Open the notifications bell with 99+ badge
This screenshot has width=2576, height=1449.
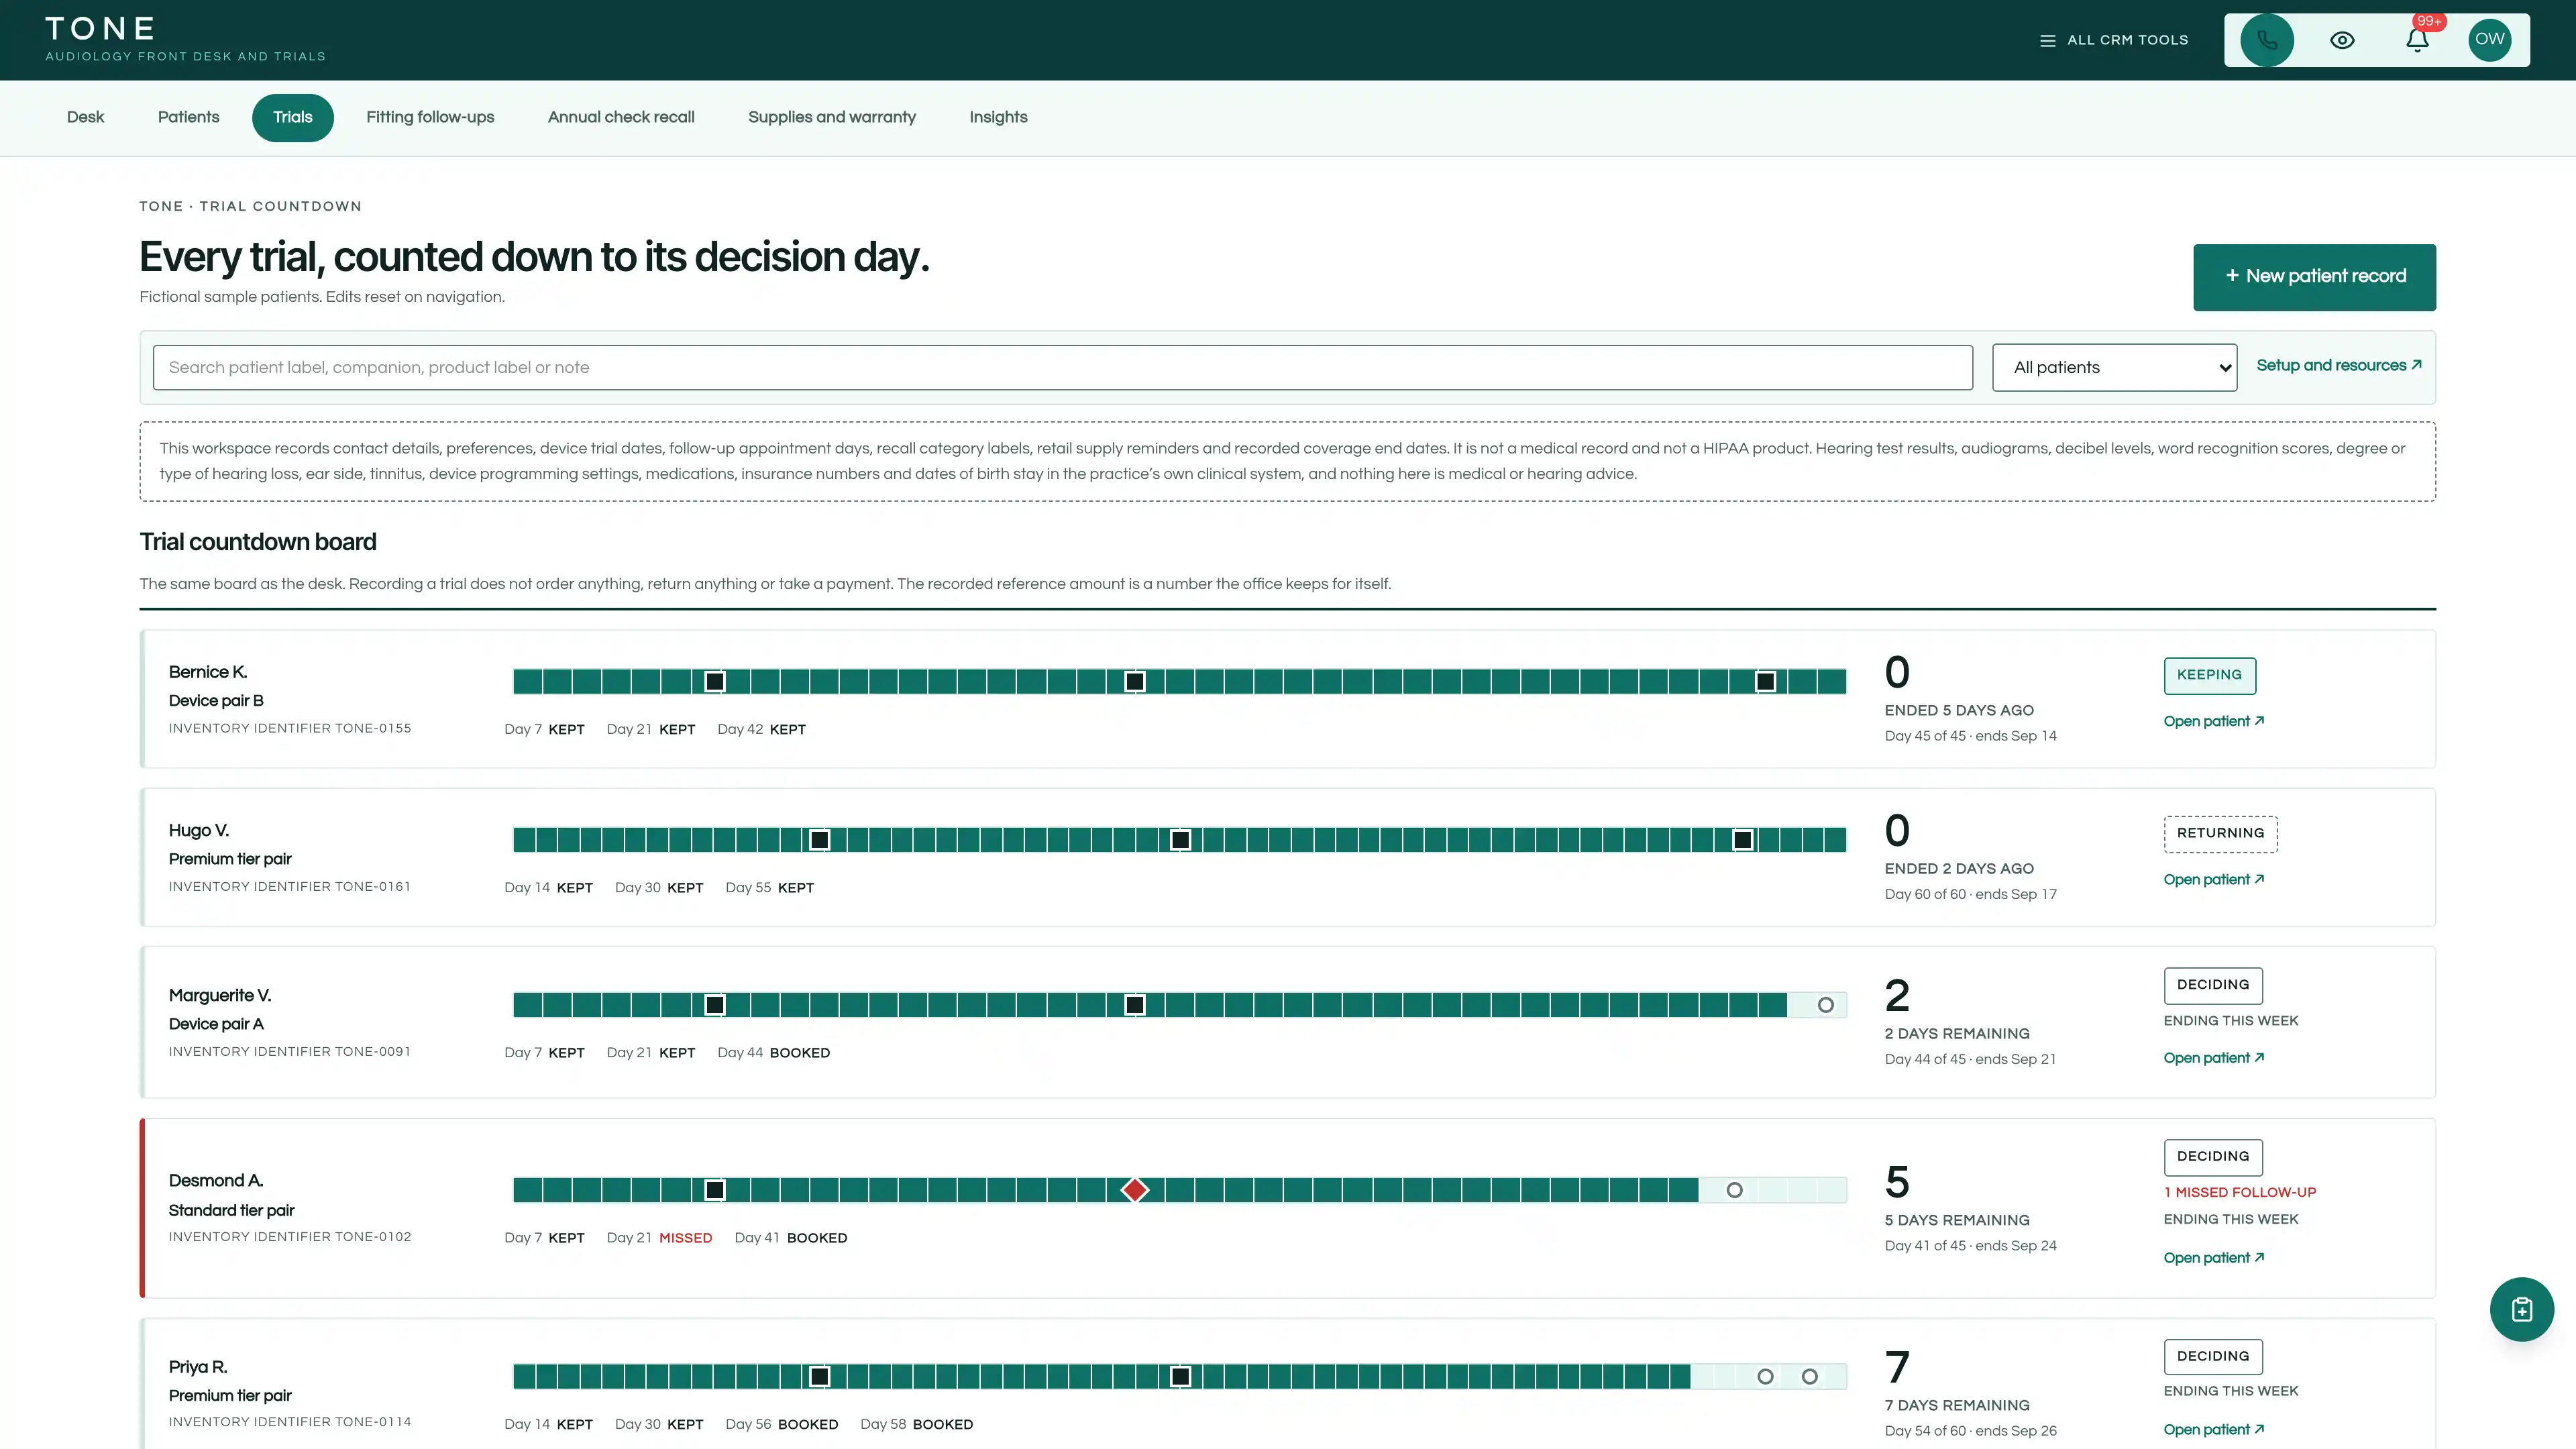coord(2417,40)
